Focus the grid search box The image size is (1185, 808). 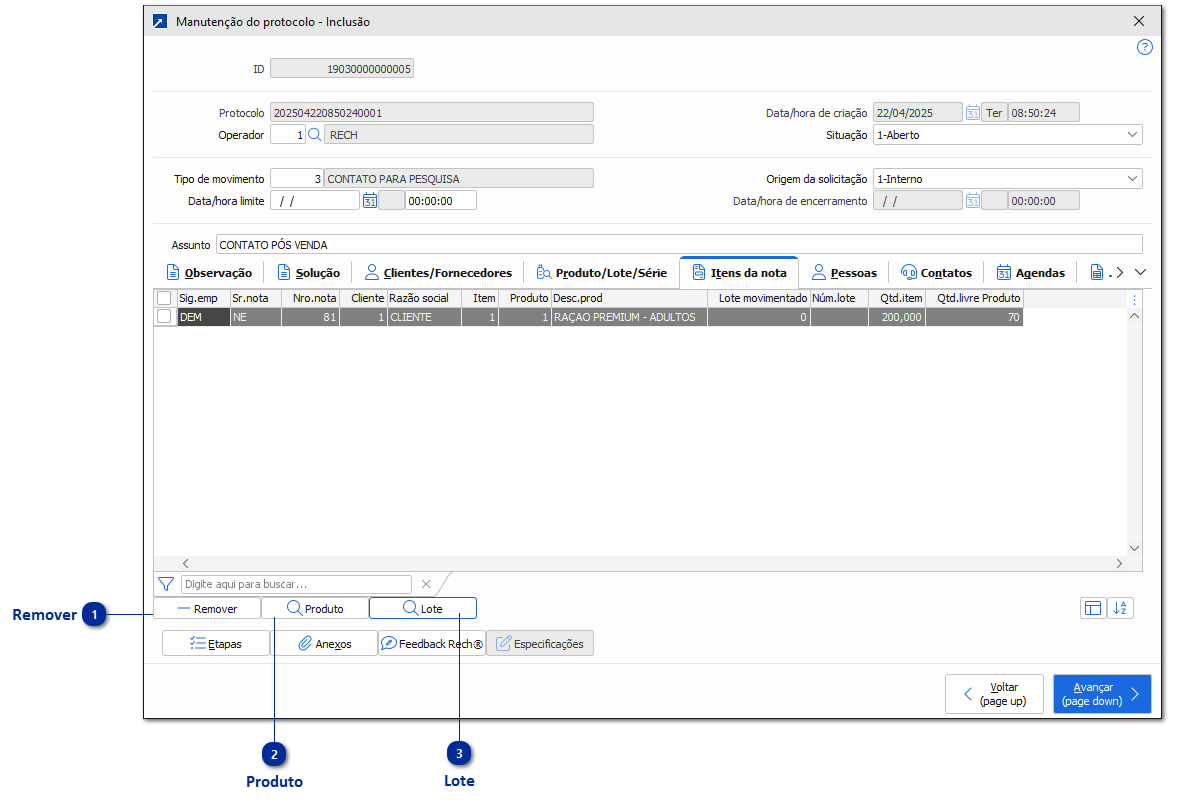(x=296, y=584)
